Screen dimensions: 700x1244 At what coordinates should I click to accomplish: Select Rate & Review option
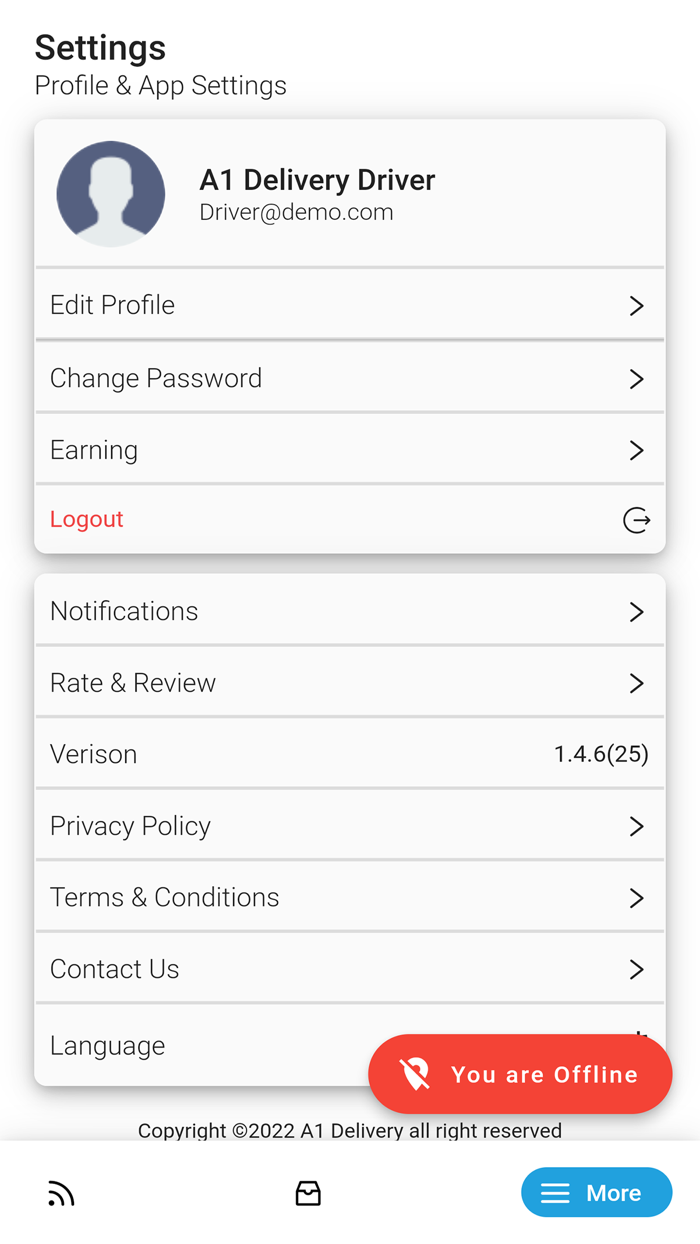(133, 683)
